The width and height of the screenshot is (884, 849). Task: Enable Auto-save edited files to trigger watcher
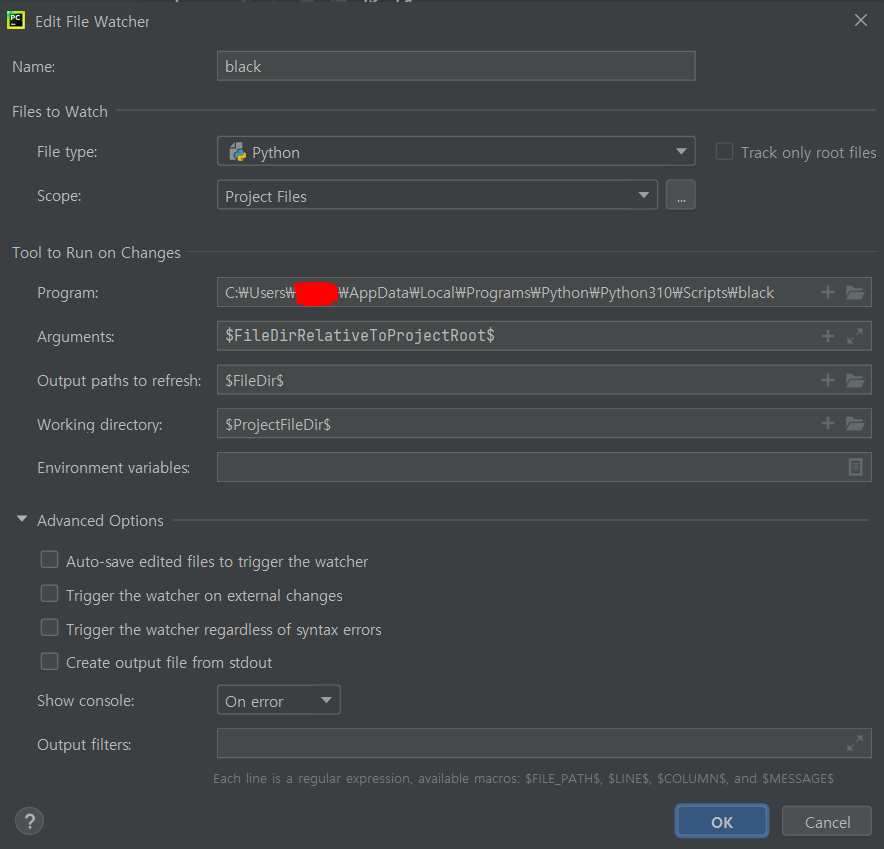click(x=50, y=560)
